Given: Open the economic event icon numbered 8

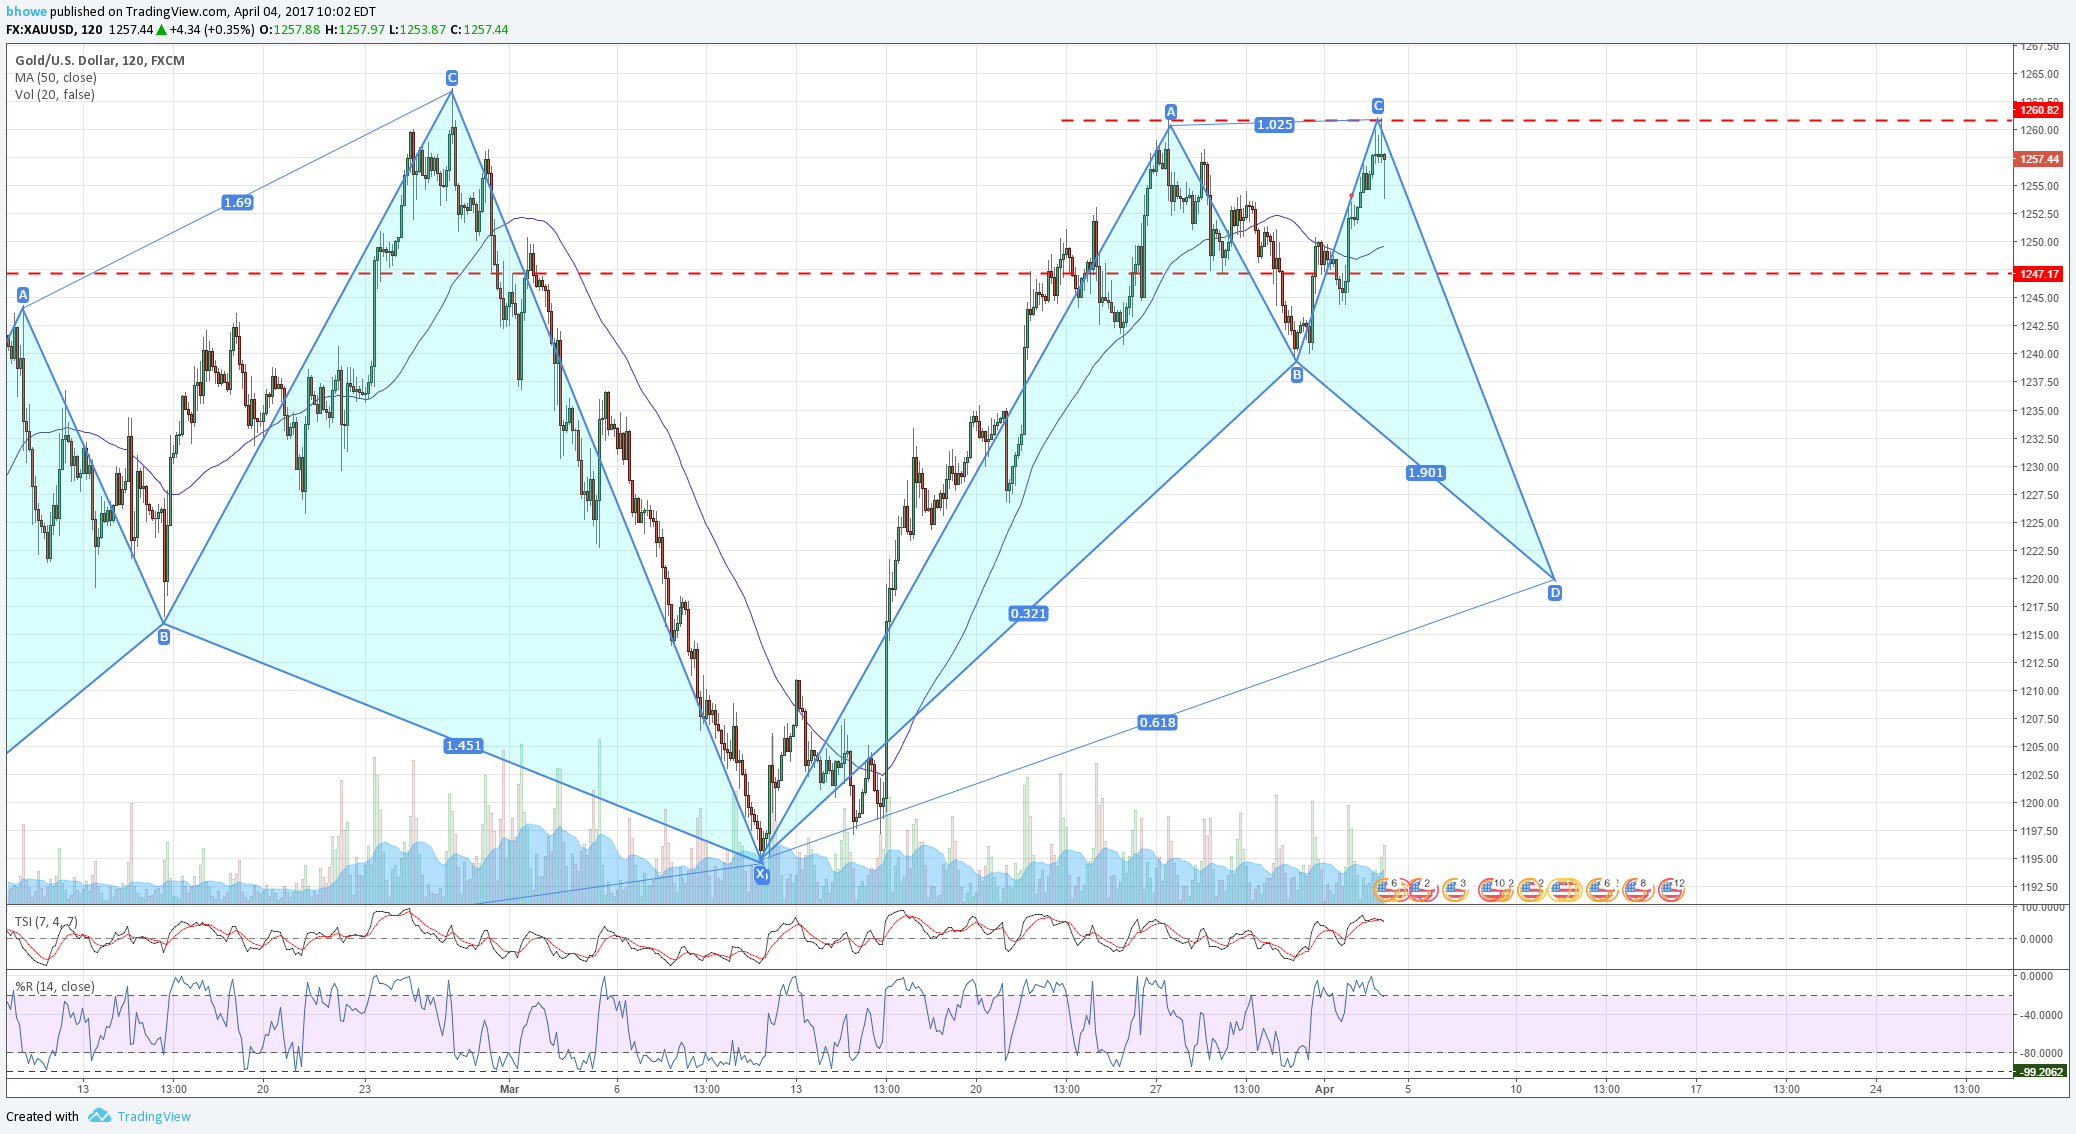Looking at the screenshot, I should tap(1636, 889).
